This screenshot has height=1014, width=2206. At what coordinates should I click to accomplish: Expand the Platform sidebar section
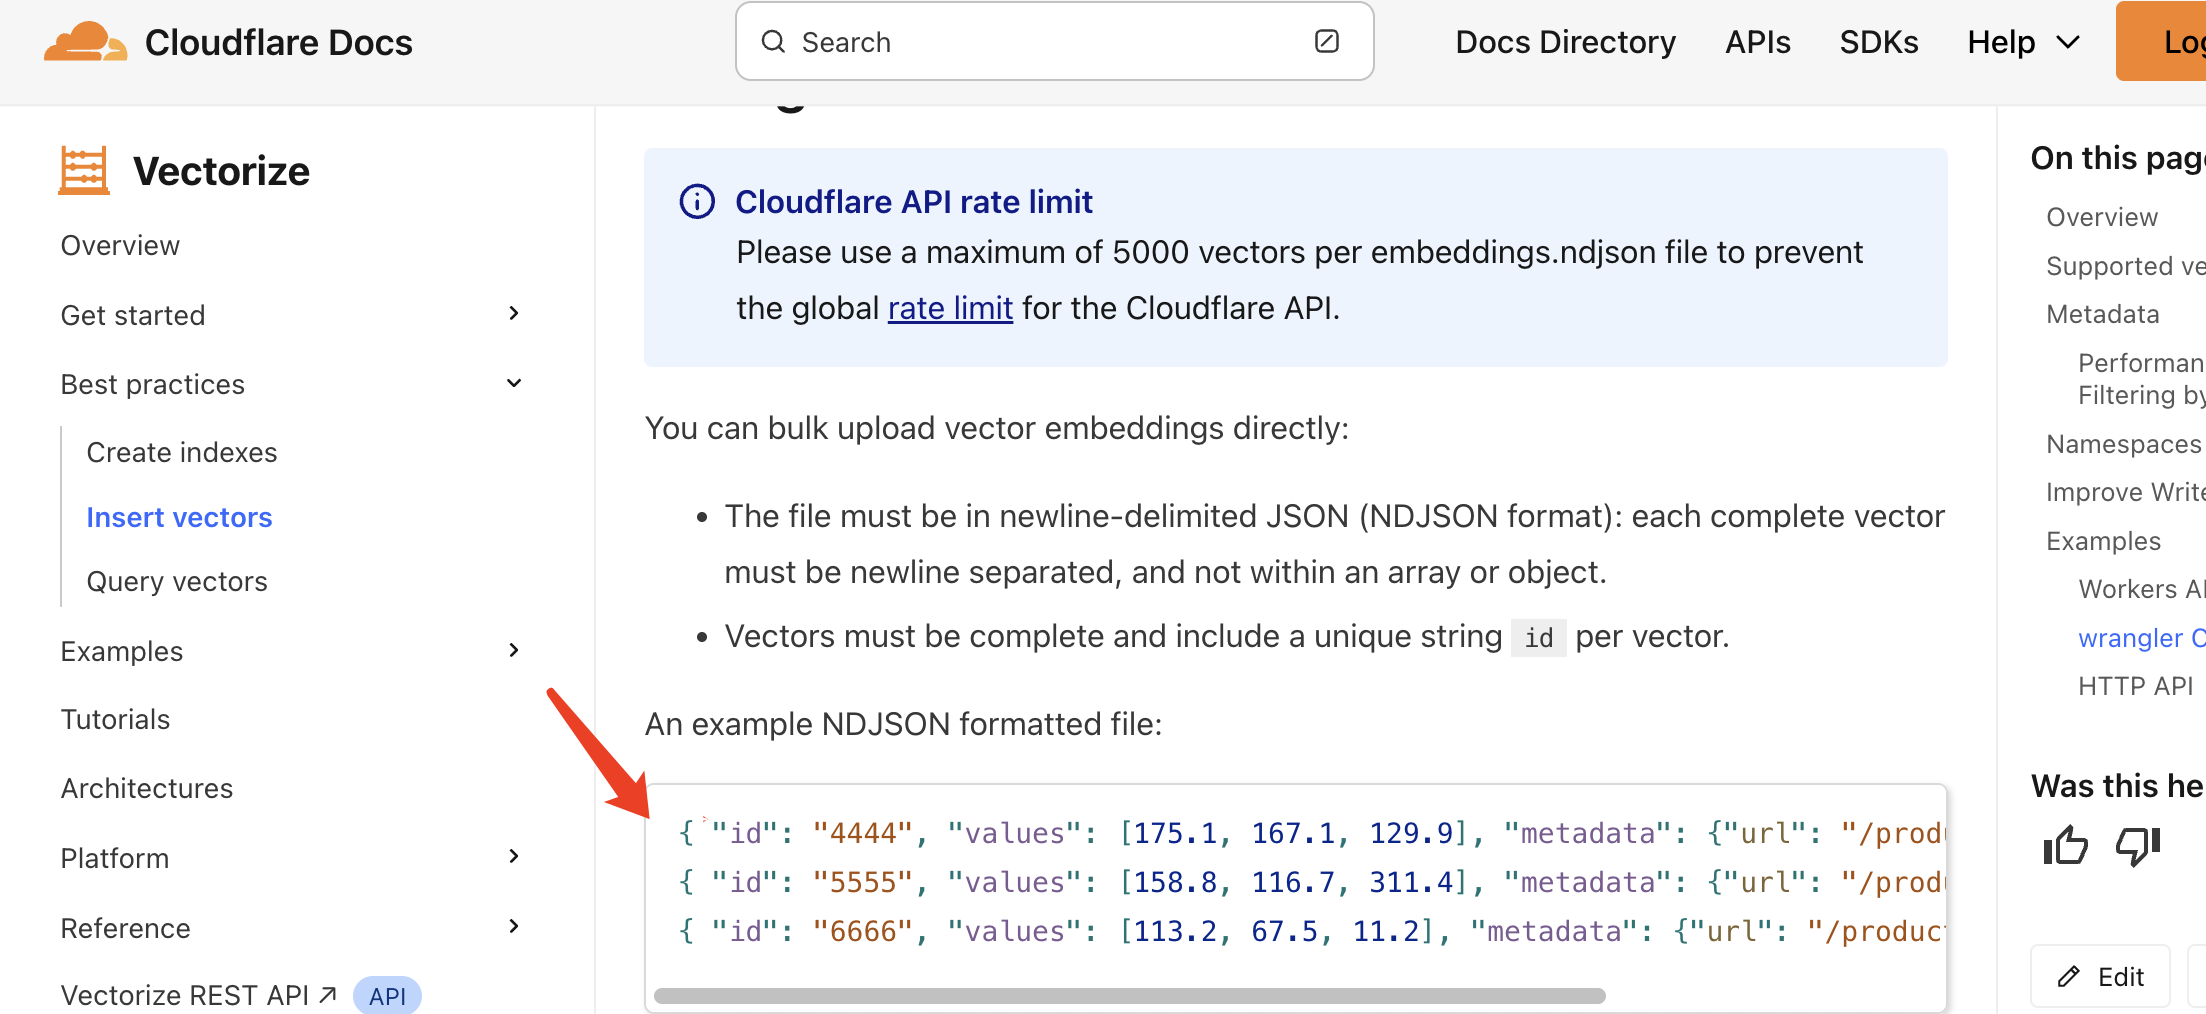point(514,857)
